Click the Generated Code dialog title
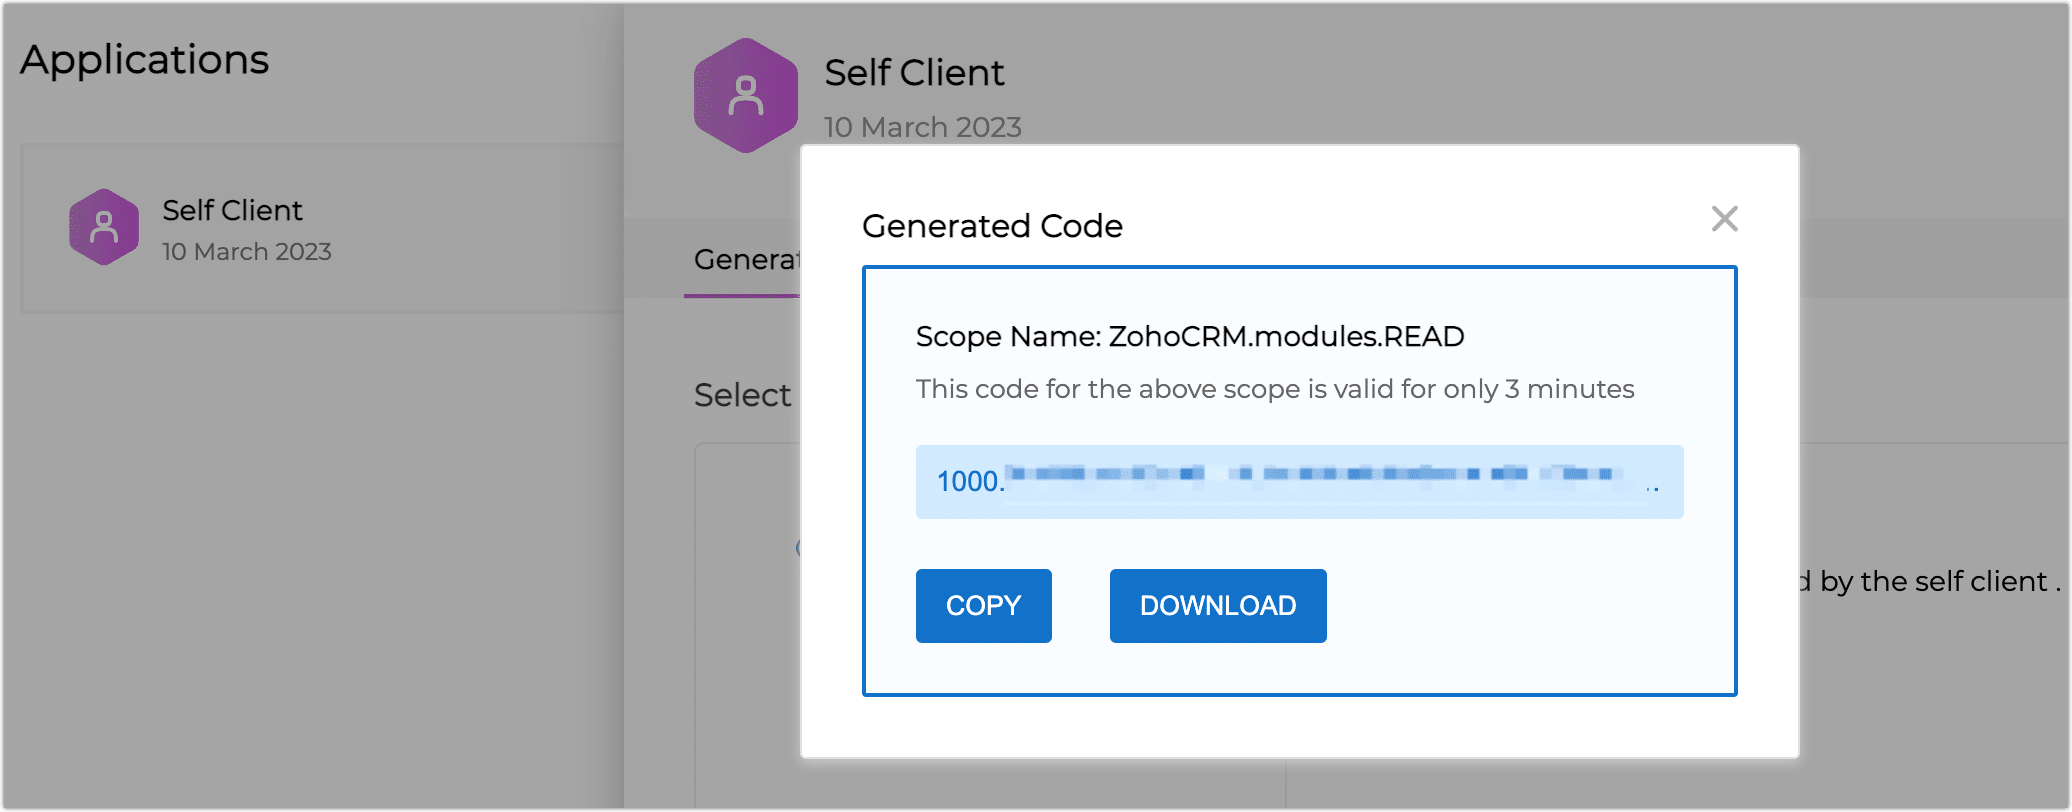This screenshot has height=812, width=2072. click(x=992, y=226)
